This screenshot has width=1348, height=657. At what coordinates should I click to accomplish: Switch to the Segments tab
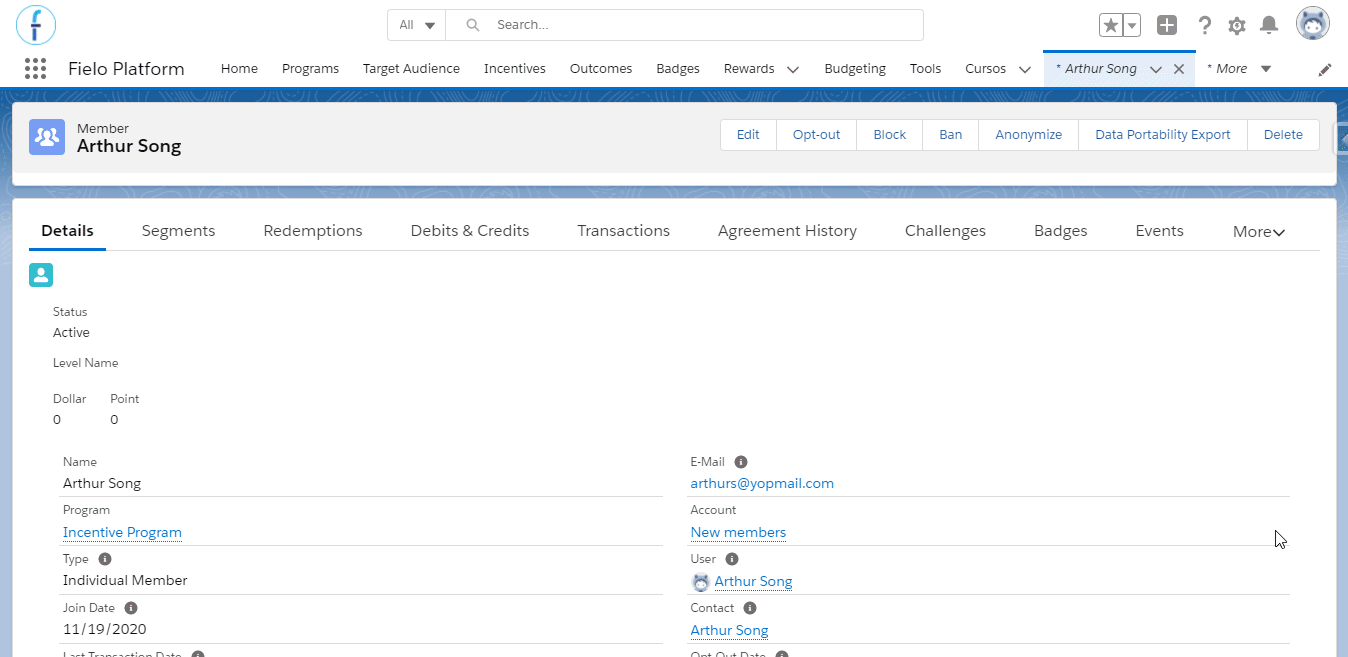click(178, 231)
